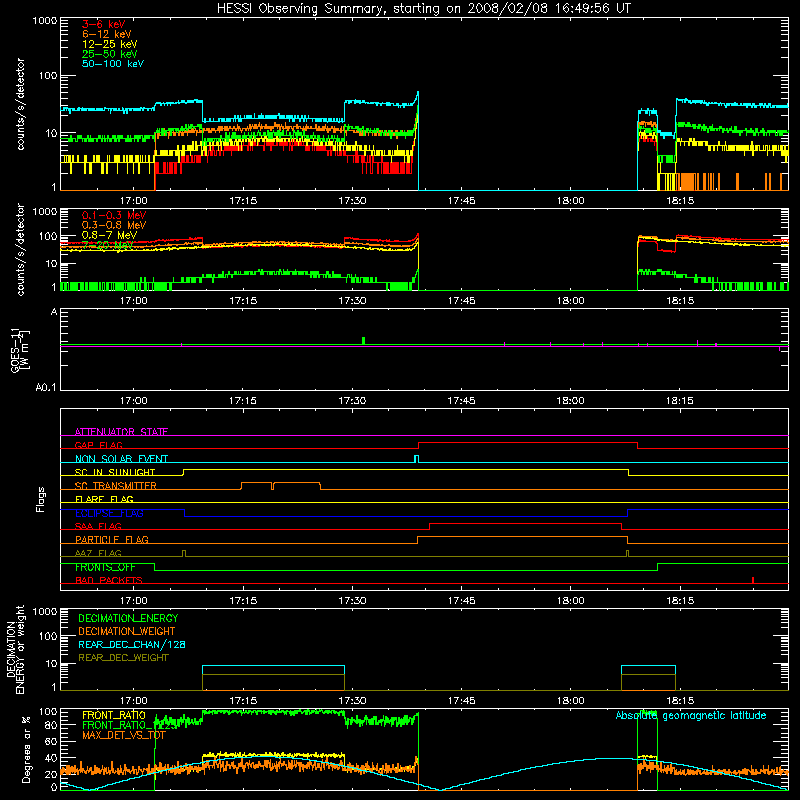Click the orange MAX_DET_VS_TOT legend label
Screen dimensions: 800x800
coord(123,735)
